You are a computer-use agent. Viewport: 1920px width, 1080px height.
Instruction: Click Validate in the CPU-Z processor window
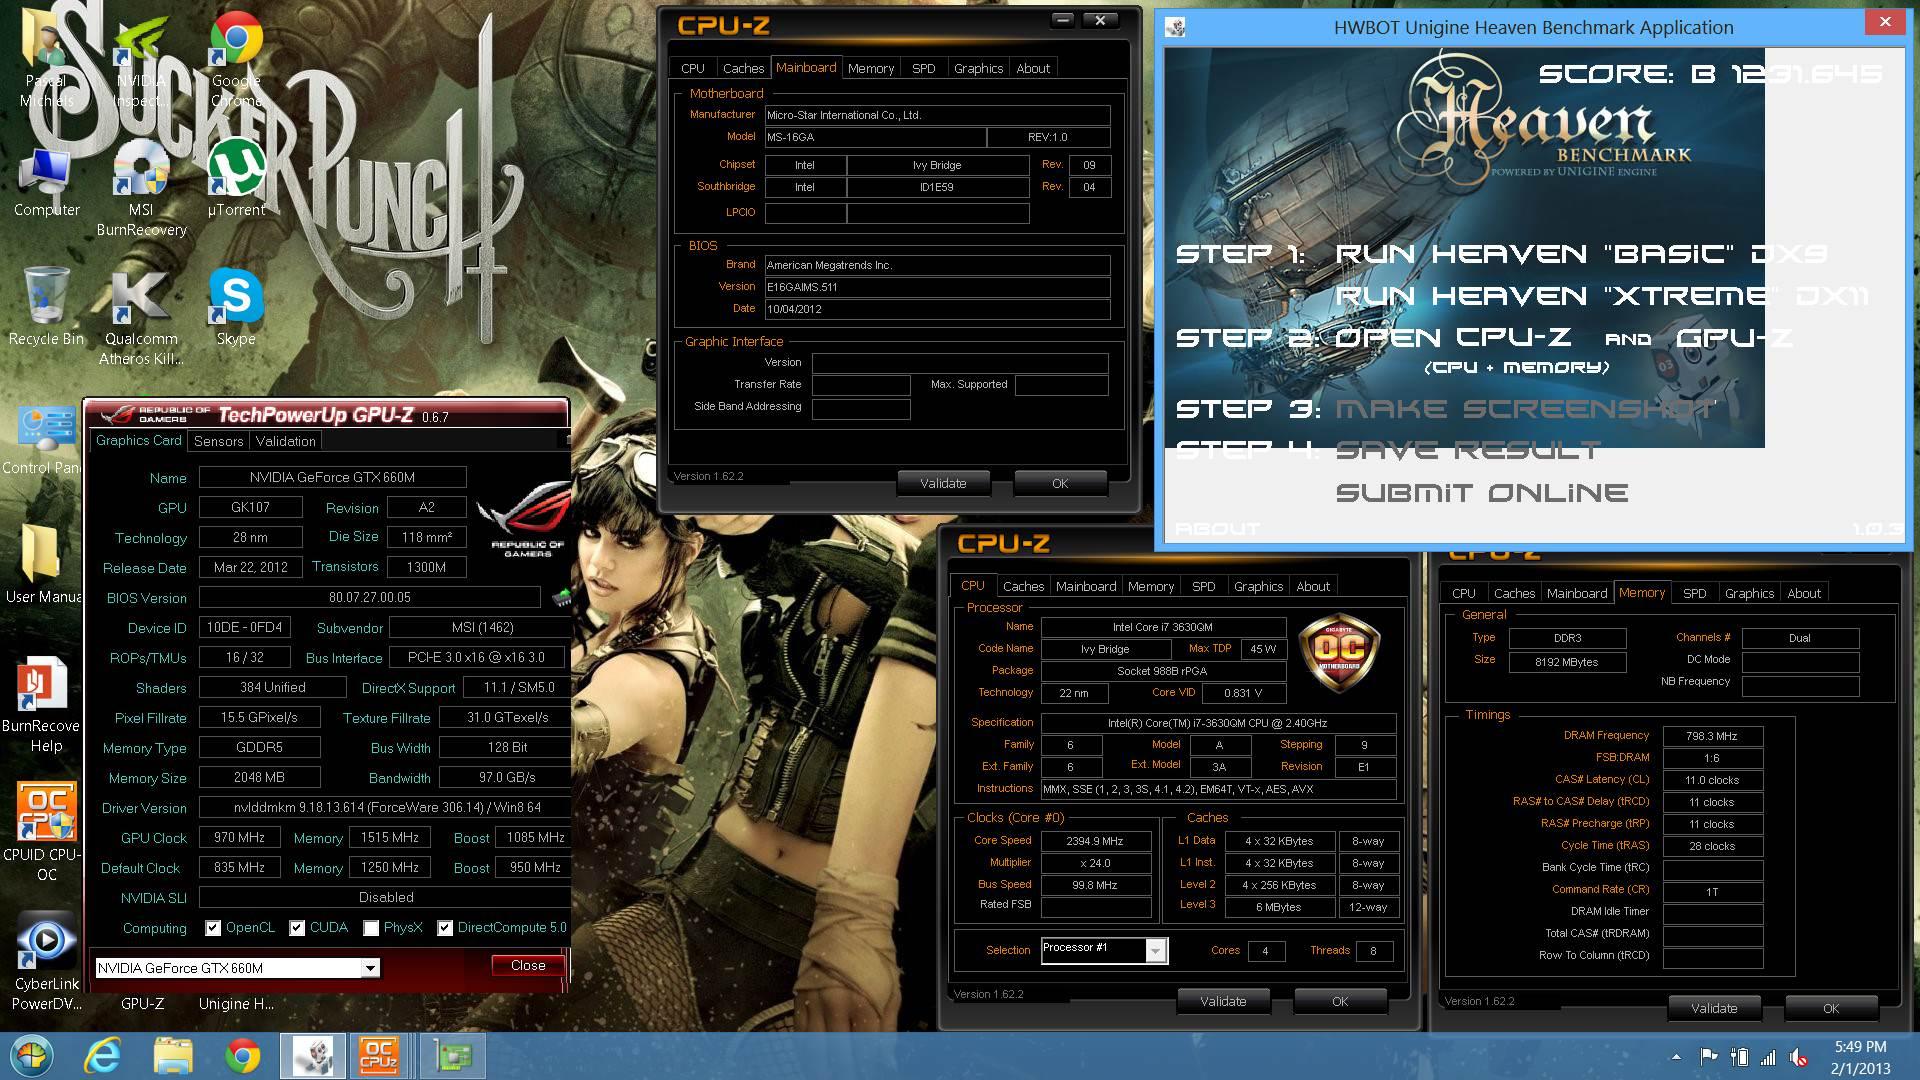click(x=1223, y=1001)
